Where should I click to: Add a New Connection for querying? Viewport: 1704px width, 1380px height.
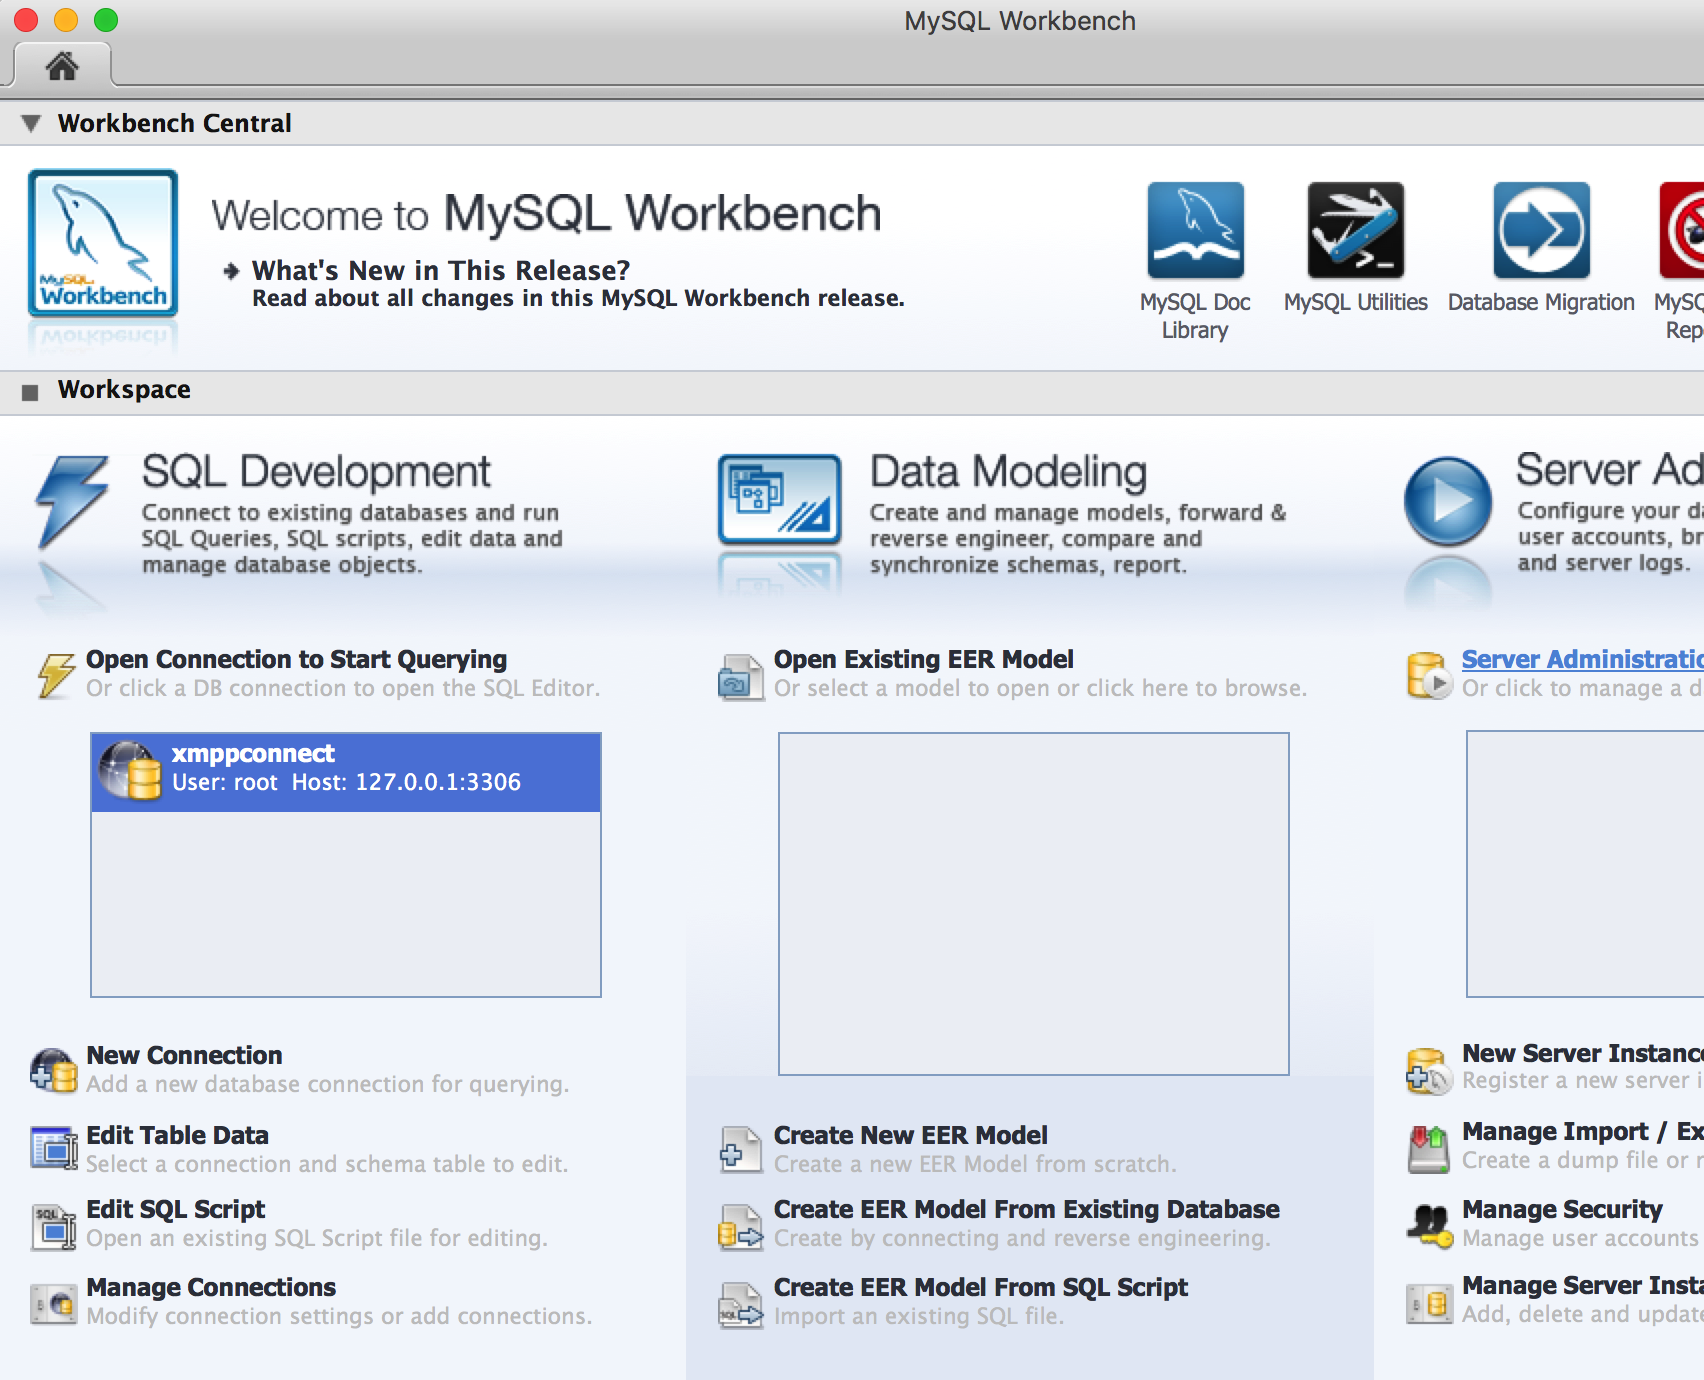coord(184,1055)
